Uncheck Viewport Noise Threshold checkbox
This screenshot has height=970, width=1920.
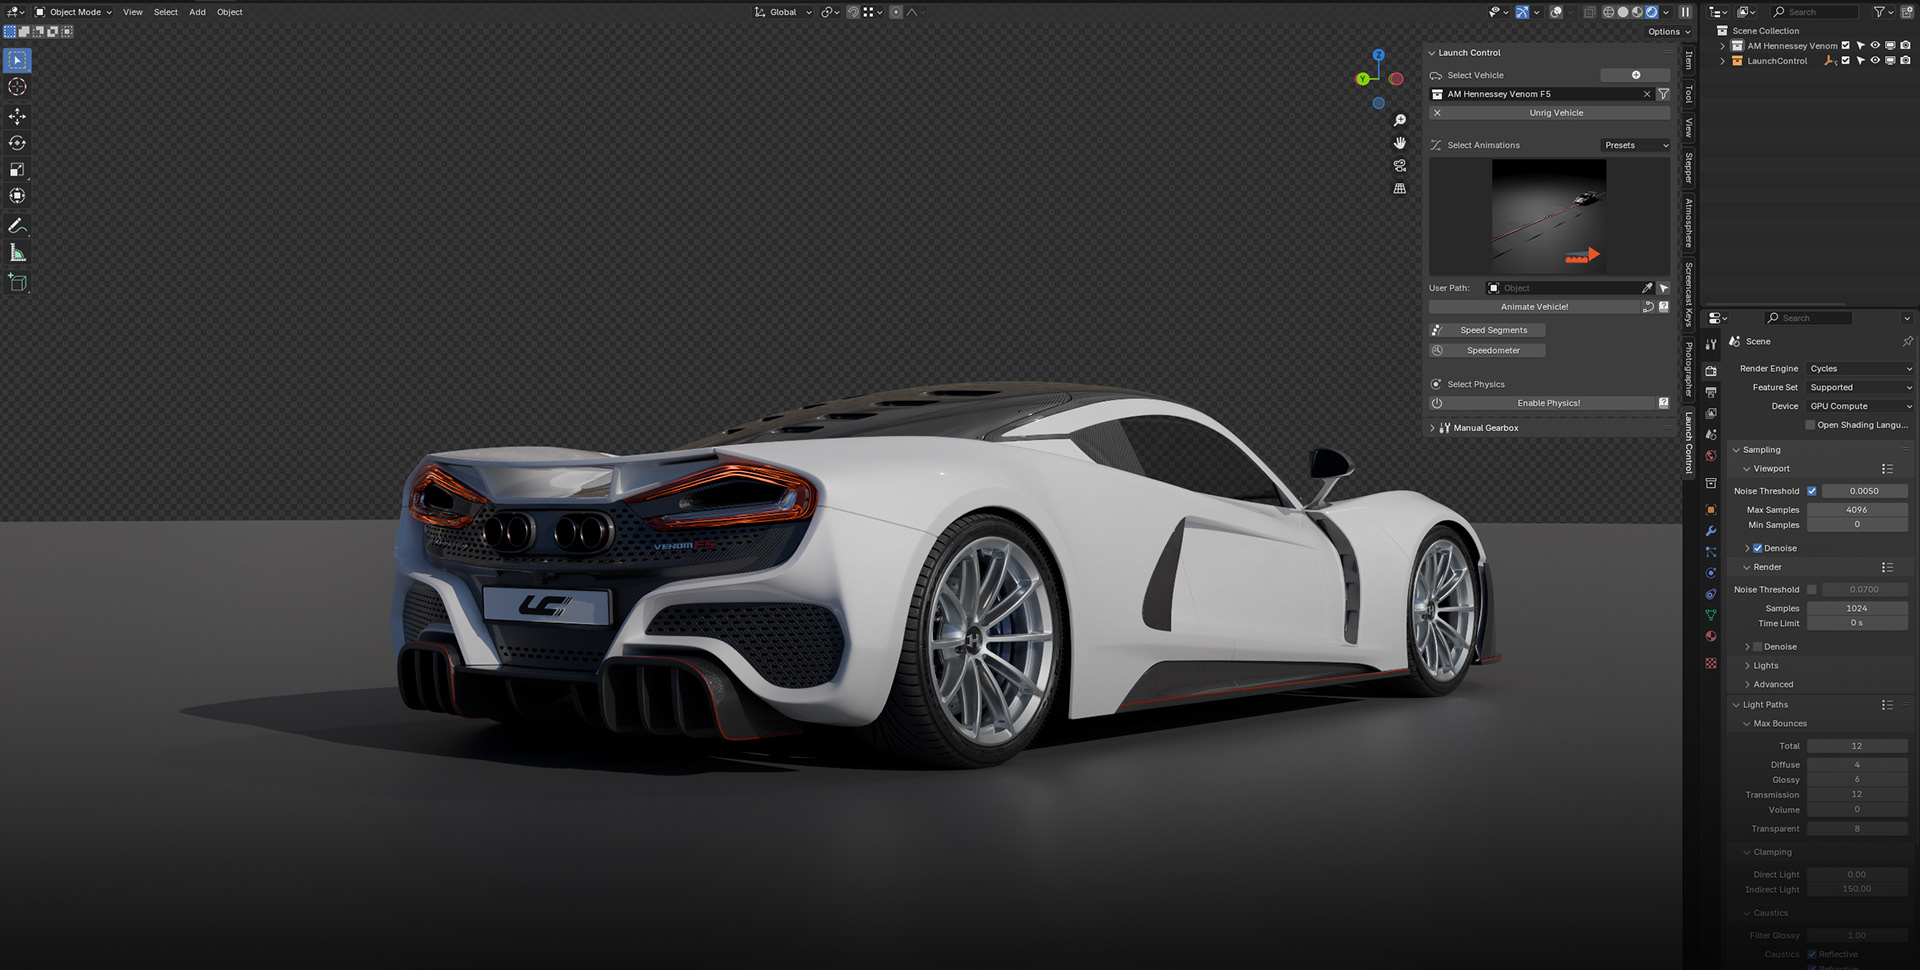coord(1811,491)
